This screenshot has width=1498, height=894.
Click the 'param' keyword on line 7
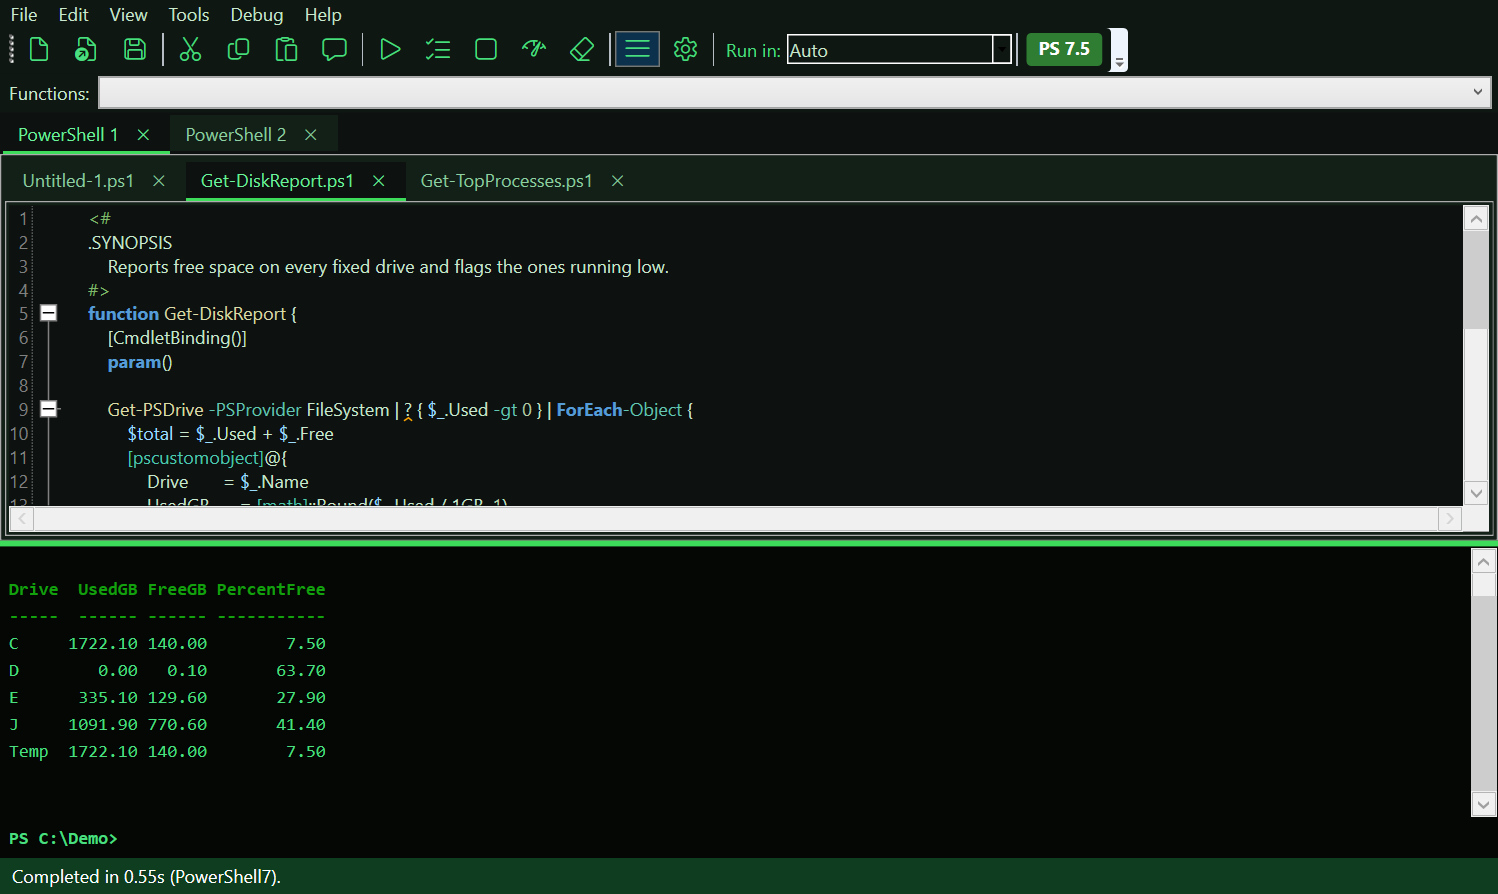click(x=134, y=362)
